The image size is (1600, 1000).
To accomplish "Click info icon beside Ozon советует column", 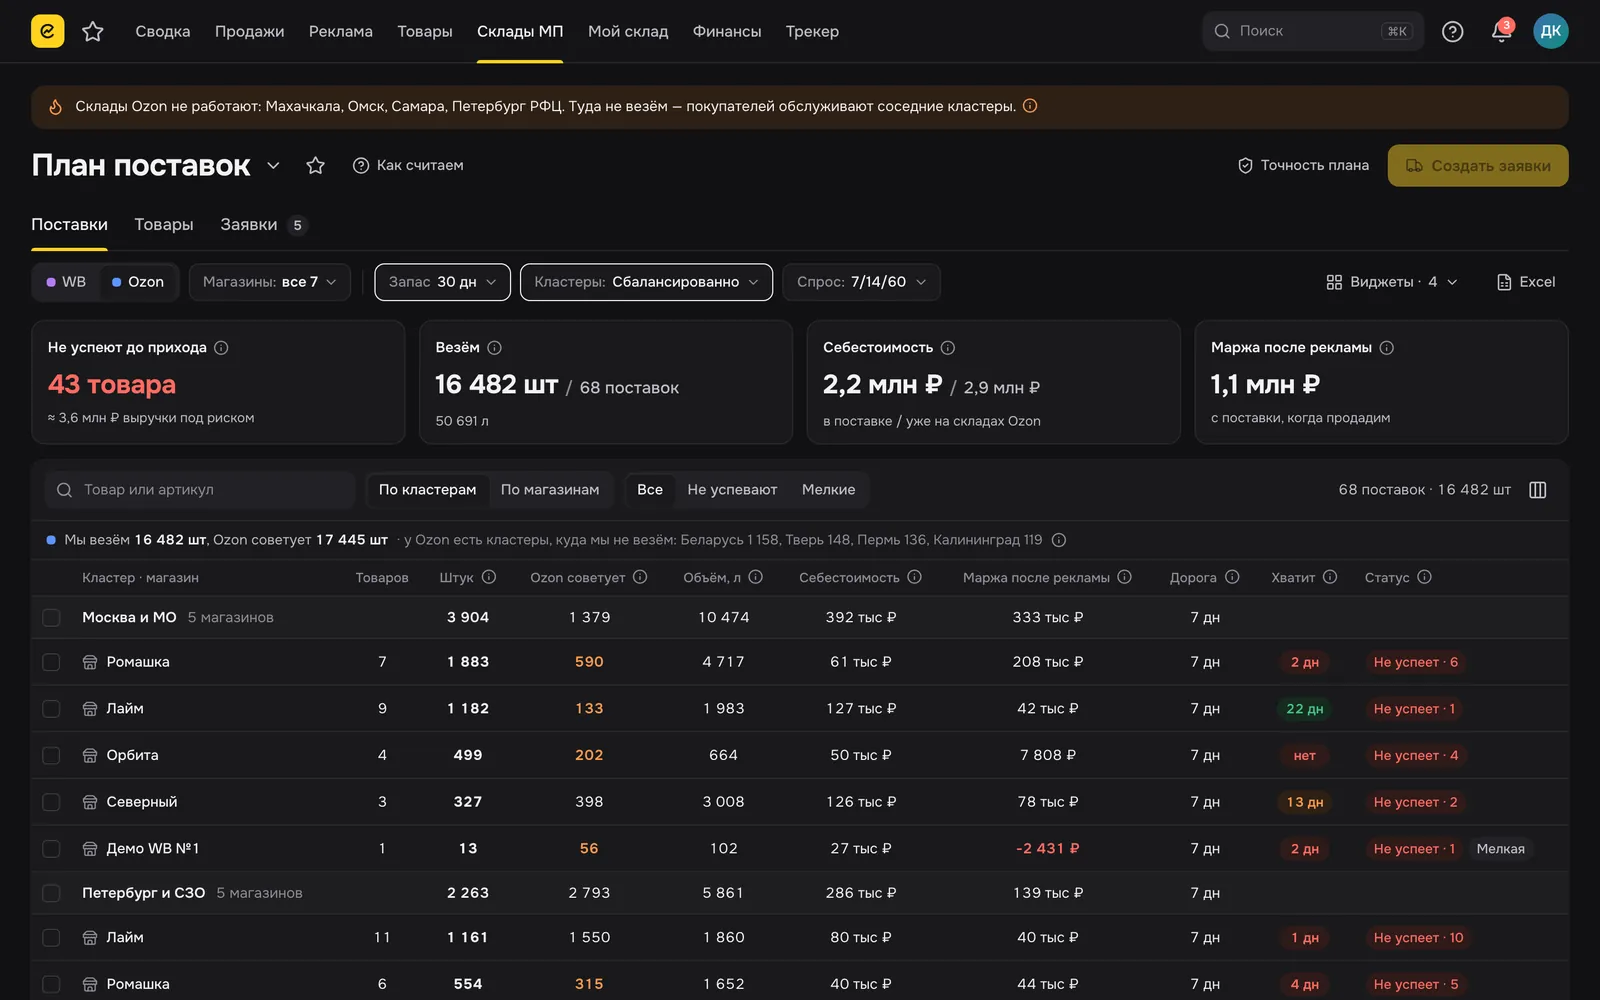I will coord(640,577).
